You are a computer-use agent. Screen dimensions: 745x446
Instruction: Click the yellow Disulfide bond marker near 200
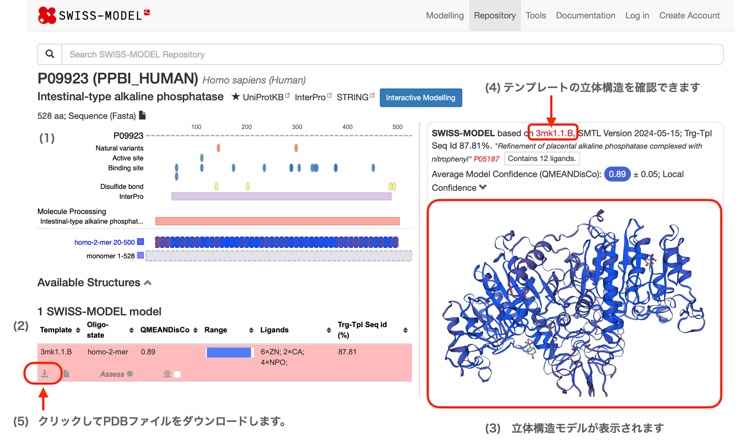coord(248,186)
